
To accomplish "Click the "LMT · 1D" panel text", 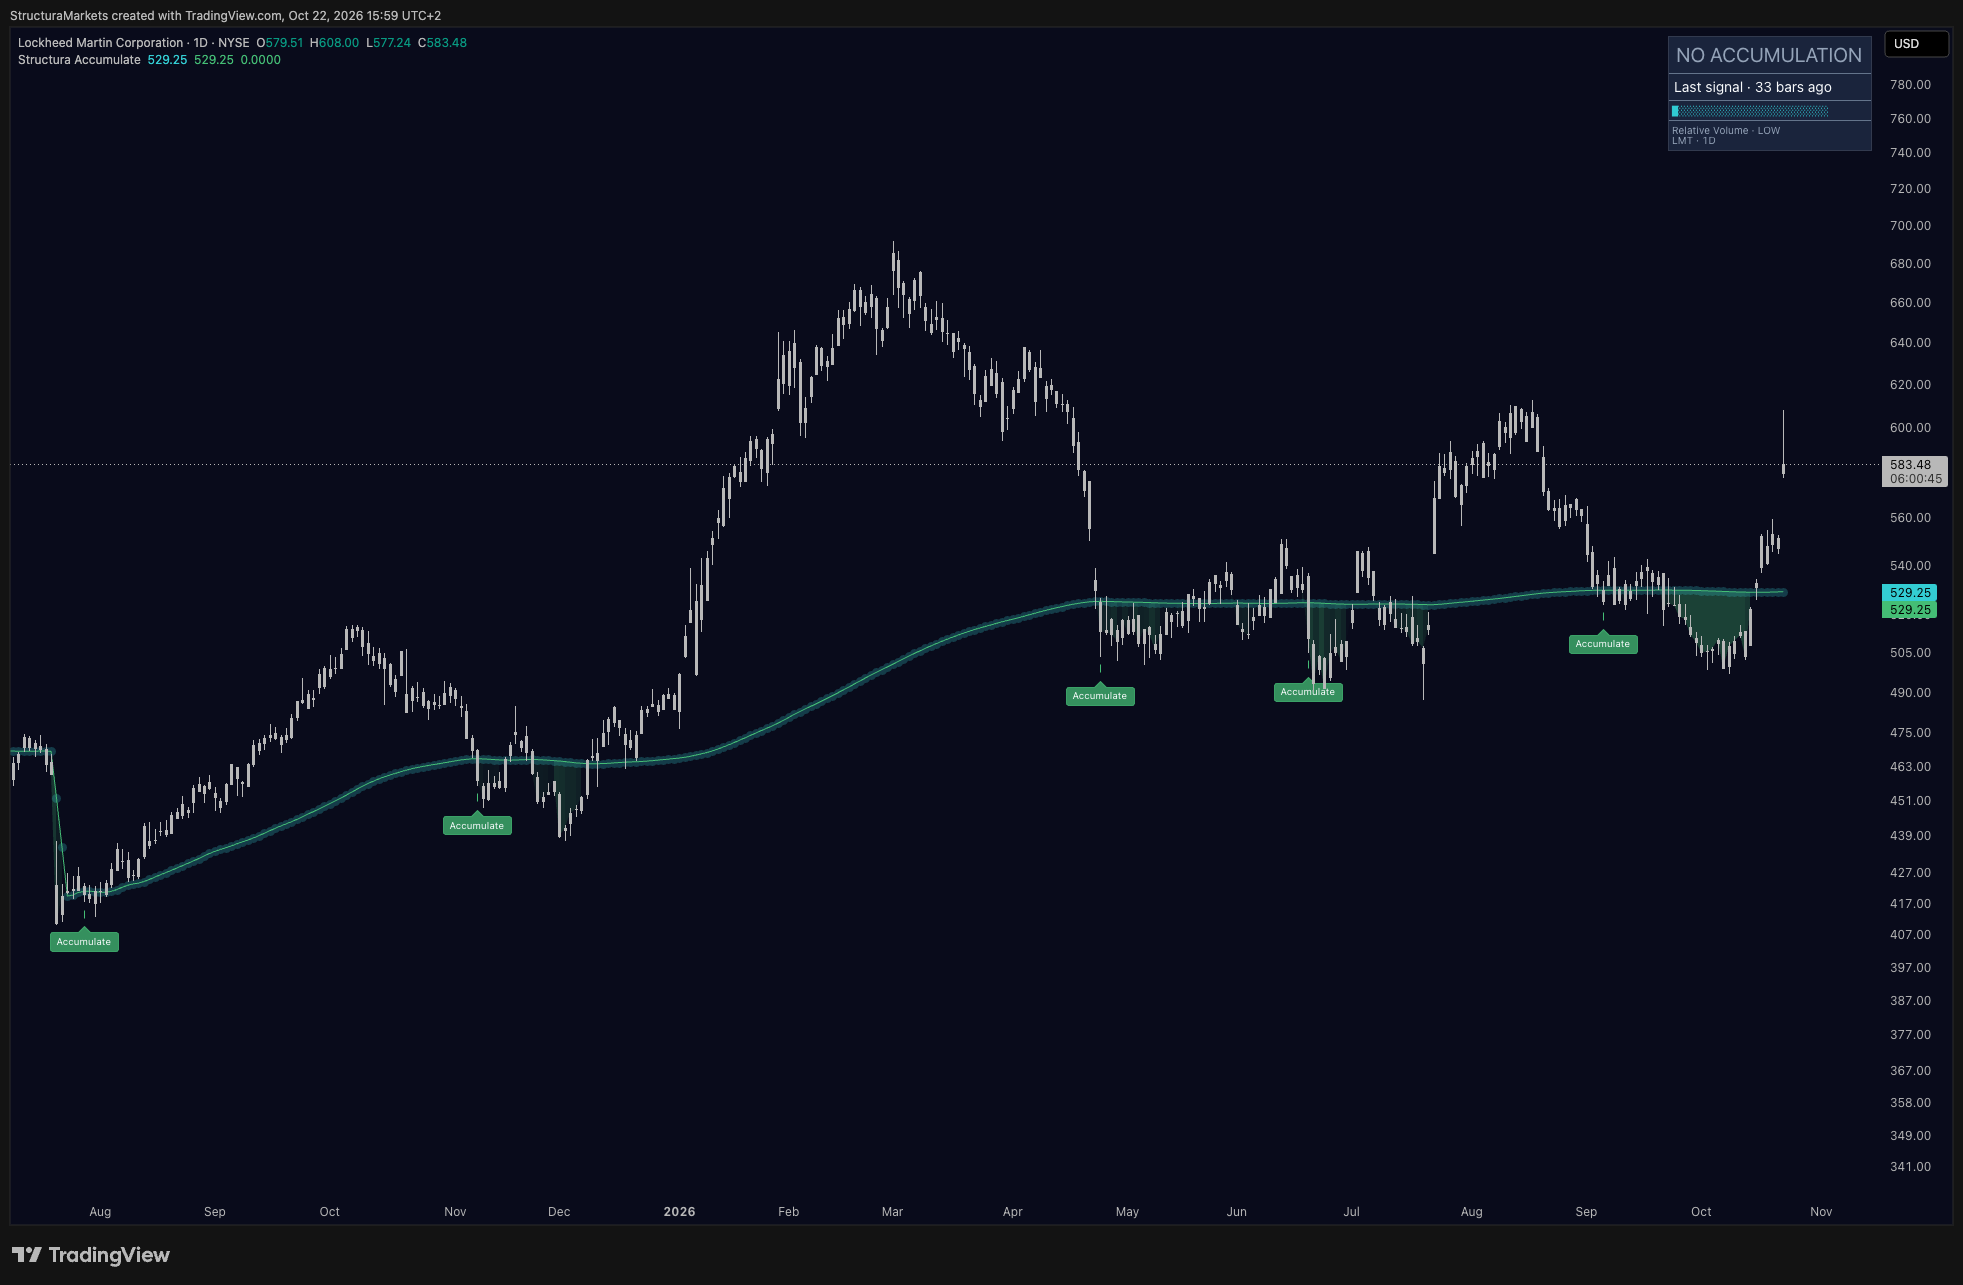I will (x=1694, y=141).
